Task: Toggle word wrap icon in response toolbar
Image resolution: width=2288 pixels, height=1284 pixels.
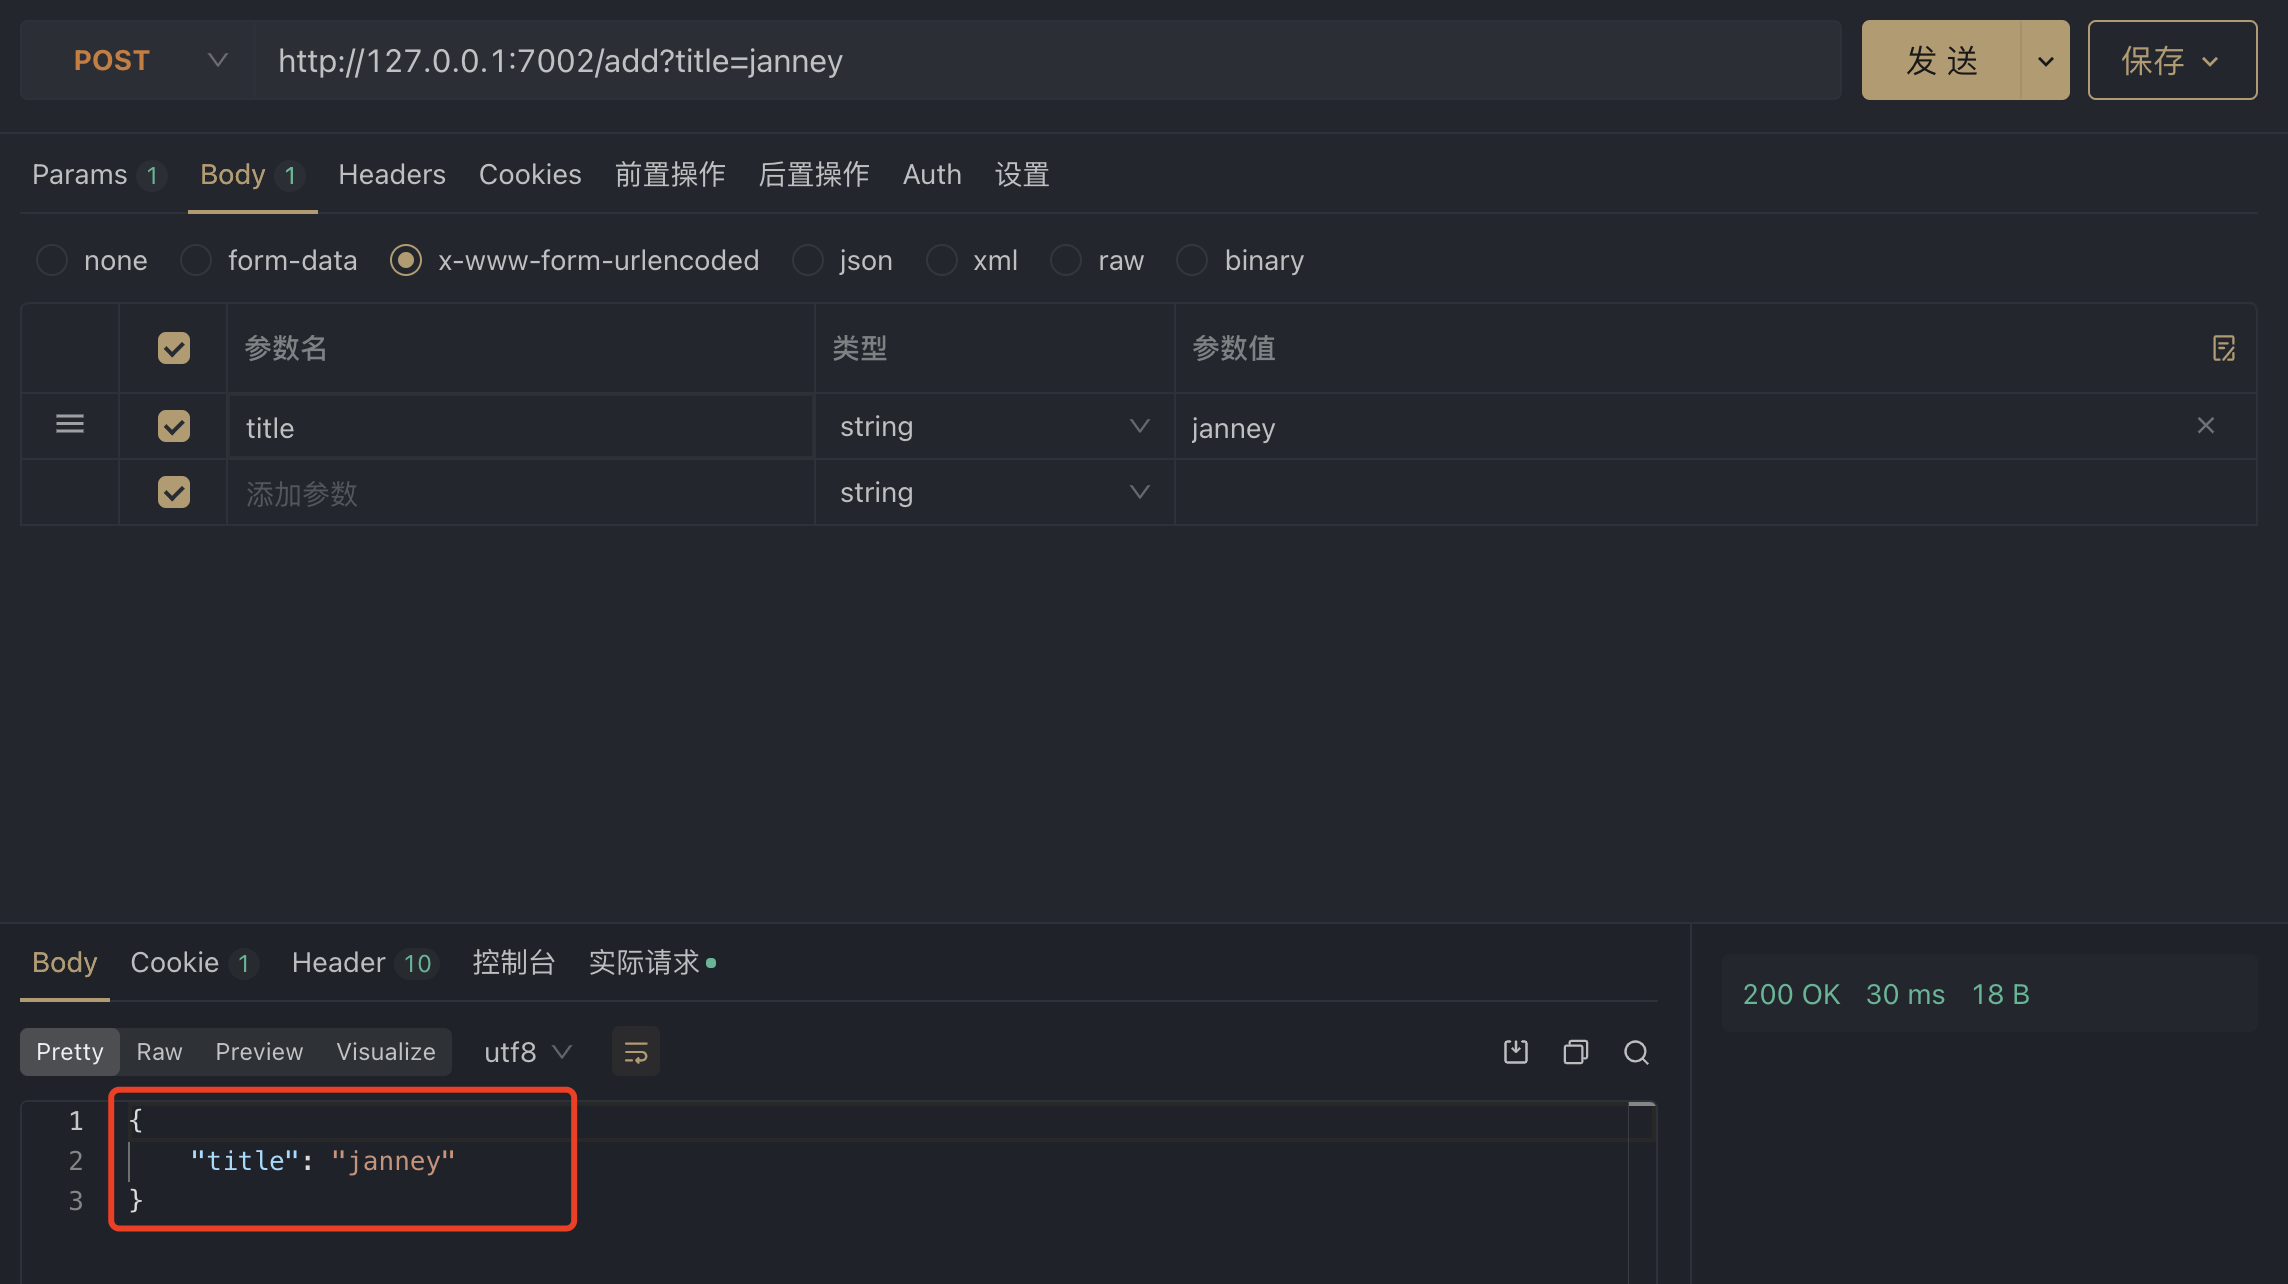Action: click(x=636, y=1052)
